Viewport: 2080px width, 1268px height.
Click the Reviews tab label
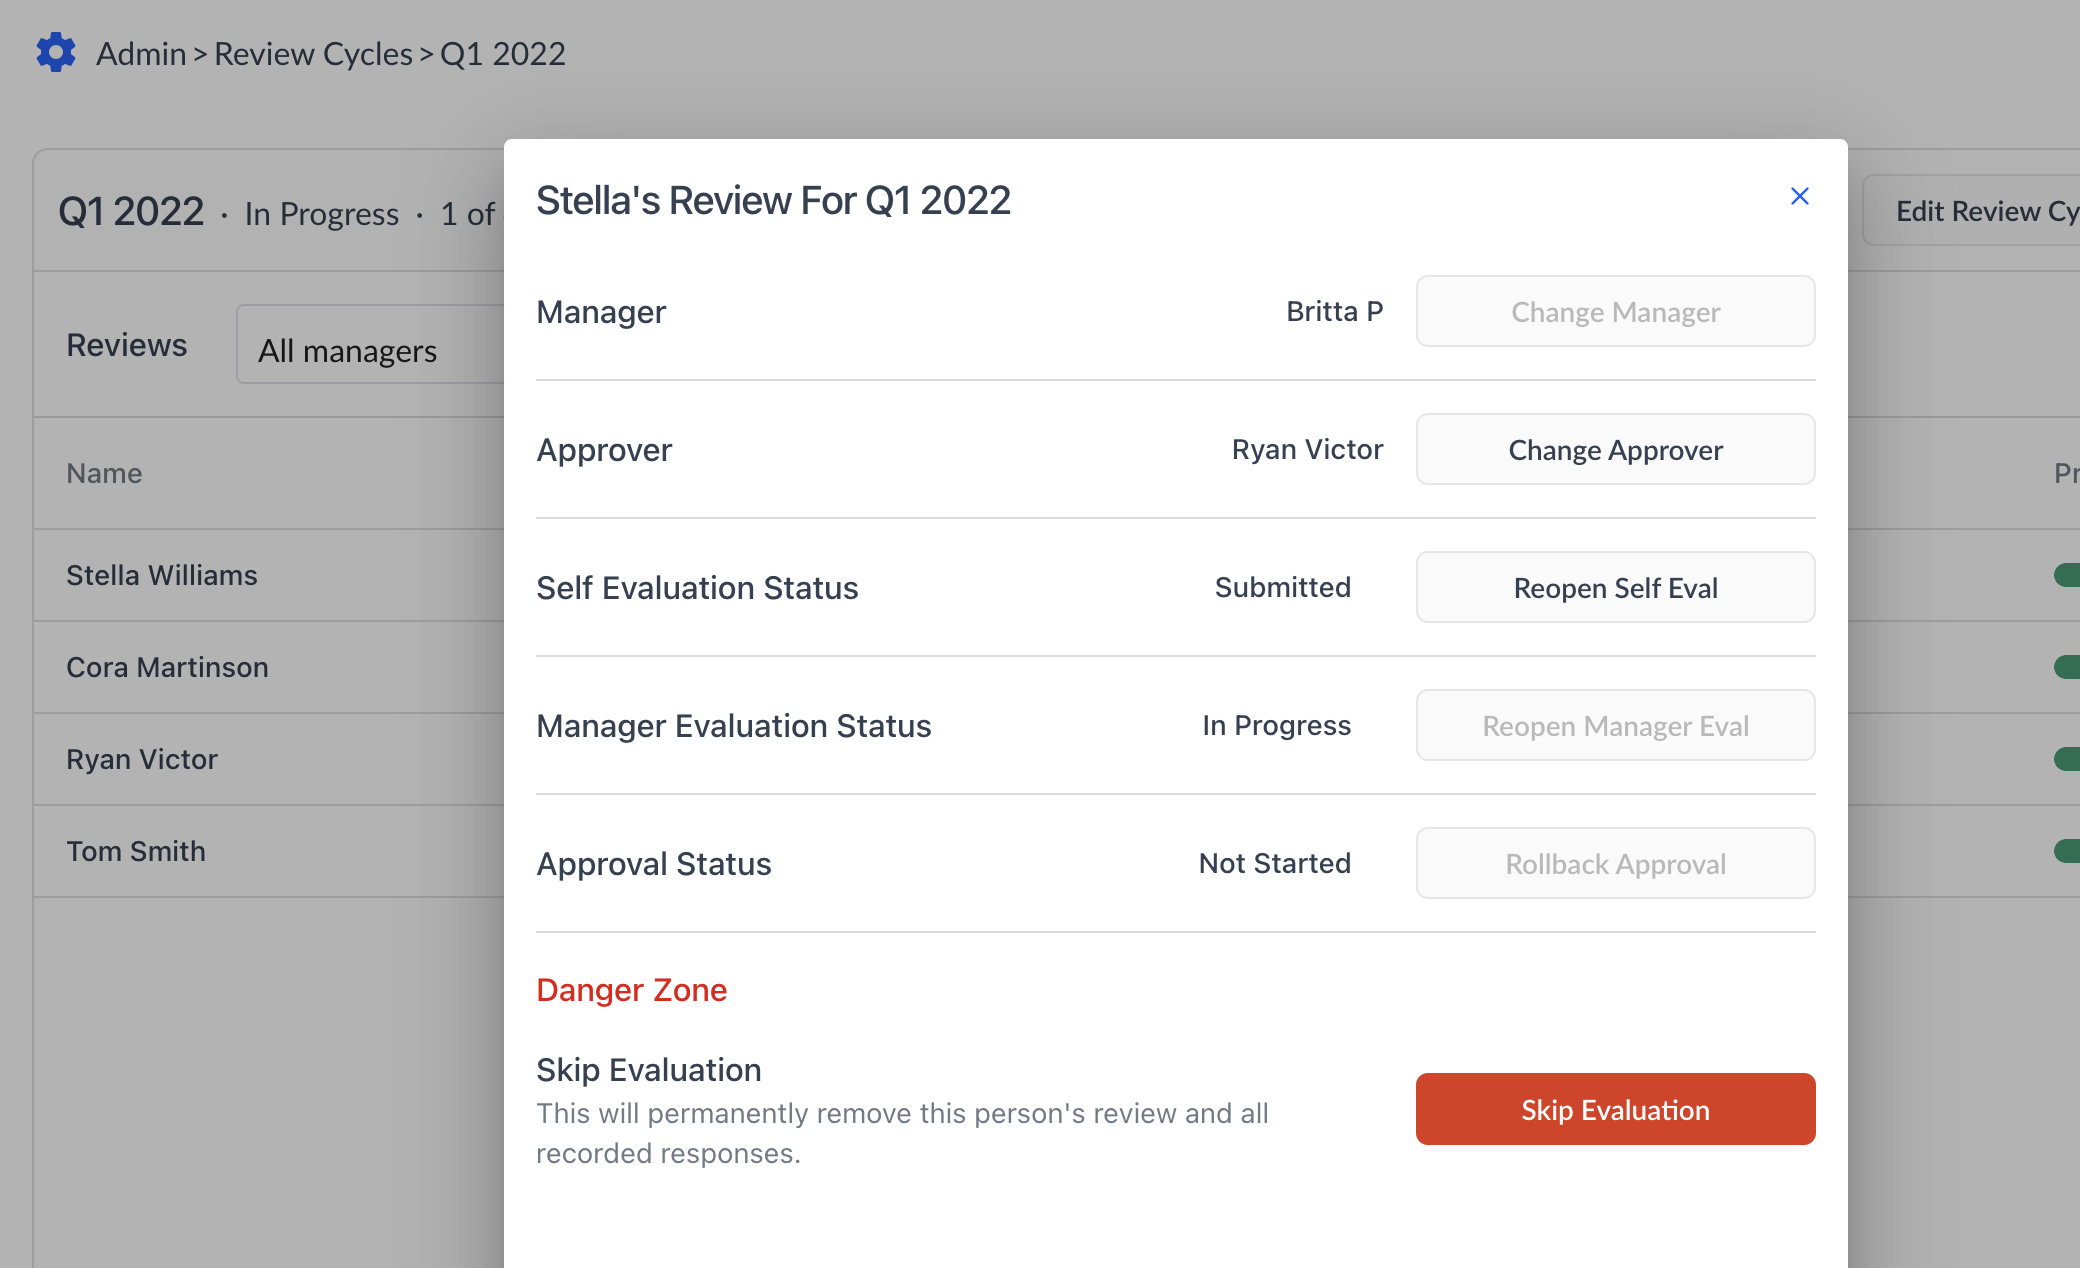pos(126,345)
